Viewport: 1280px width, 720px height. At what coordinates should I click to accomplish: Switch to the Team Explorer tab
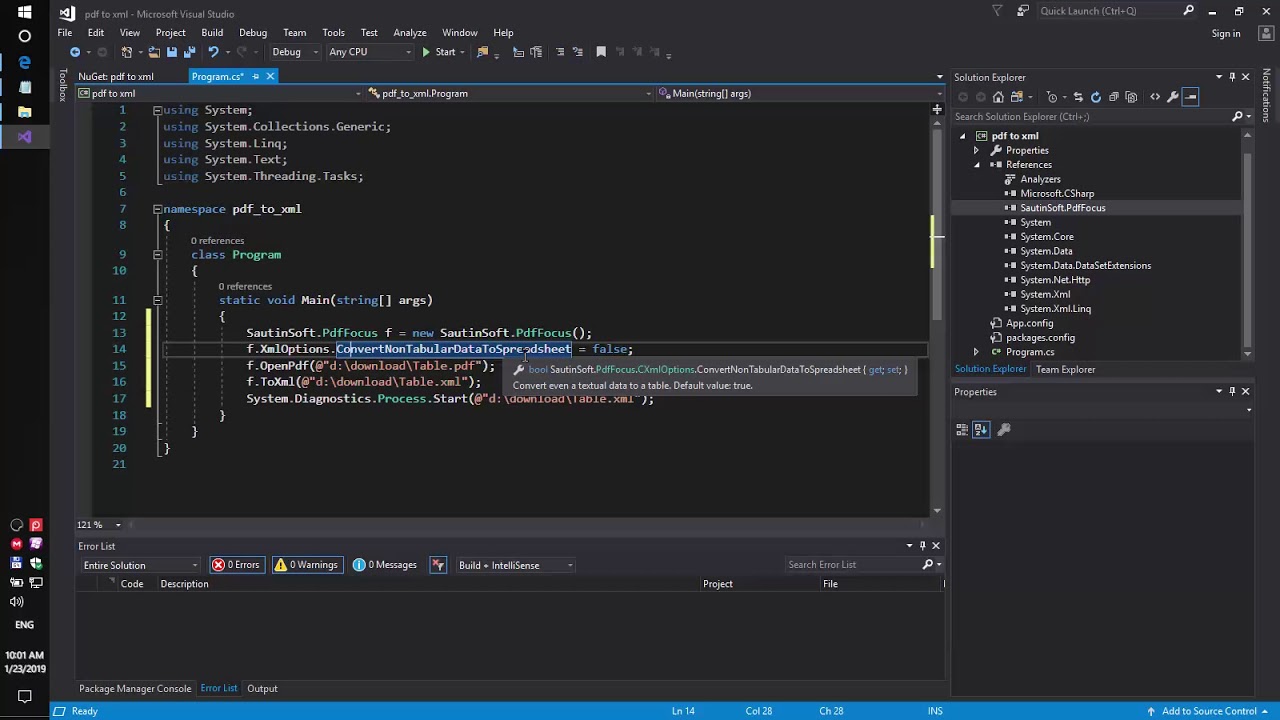(1066, 370)
